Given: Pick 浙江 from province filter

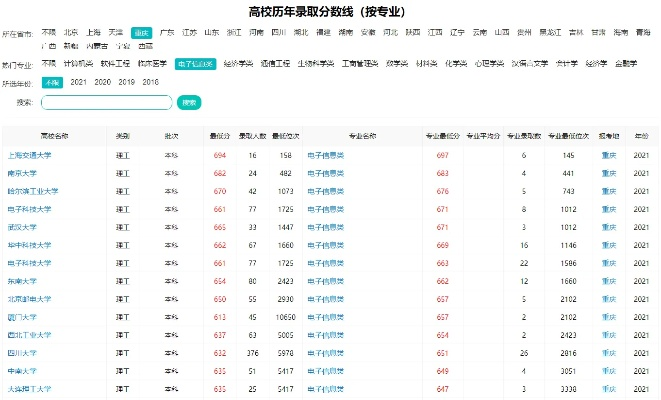Looking at the screenshot, I should tap(234, 32).
